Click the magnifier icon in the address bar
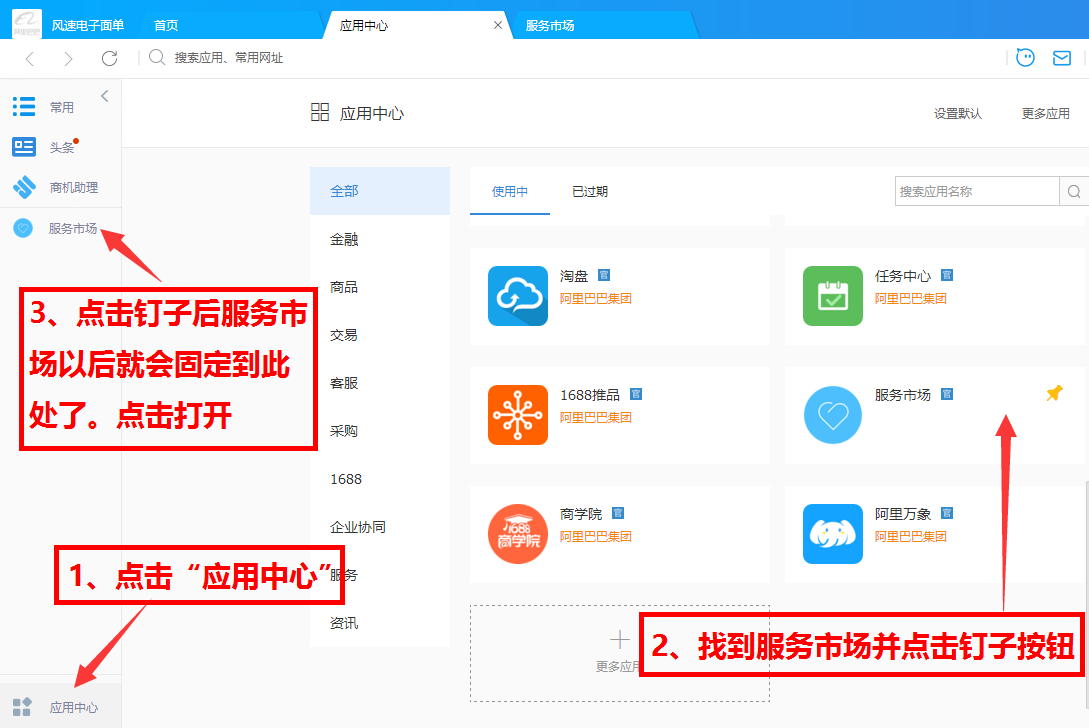The width and height of the screenshot is (1089, 728). click(157, 57)
